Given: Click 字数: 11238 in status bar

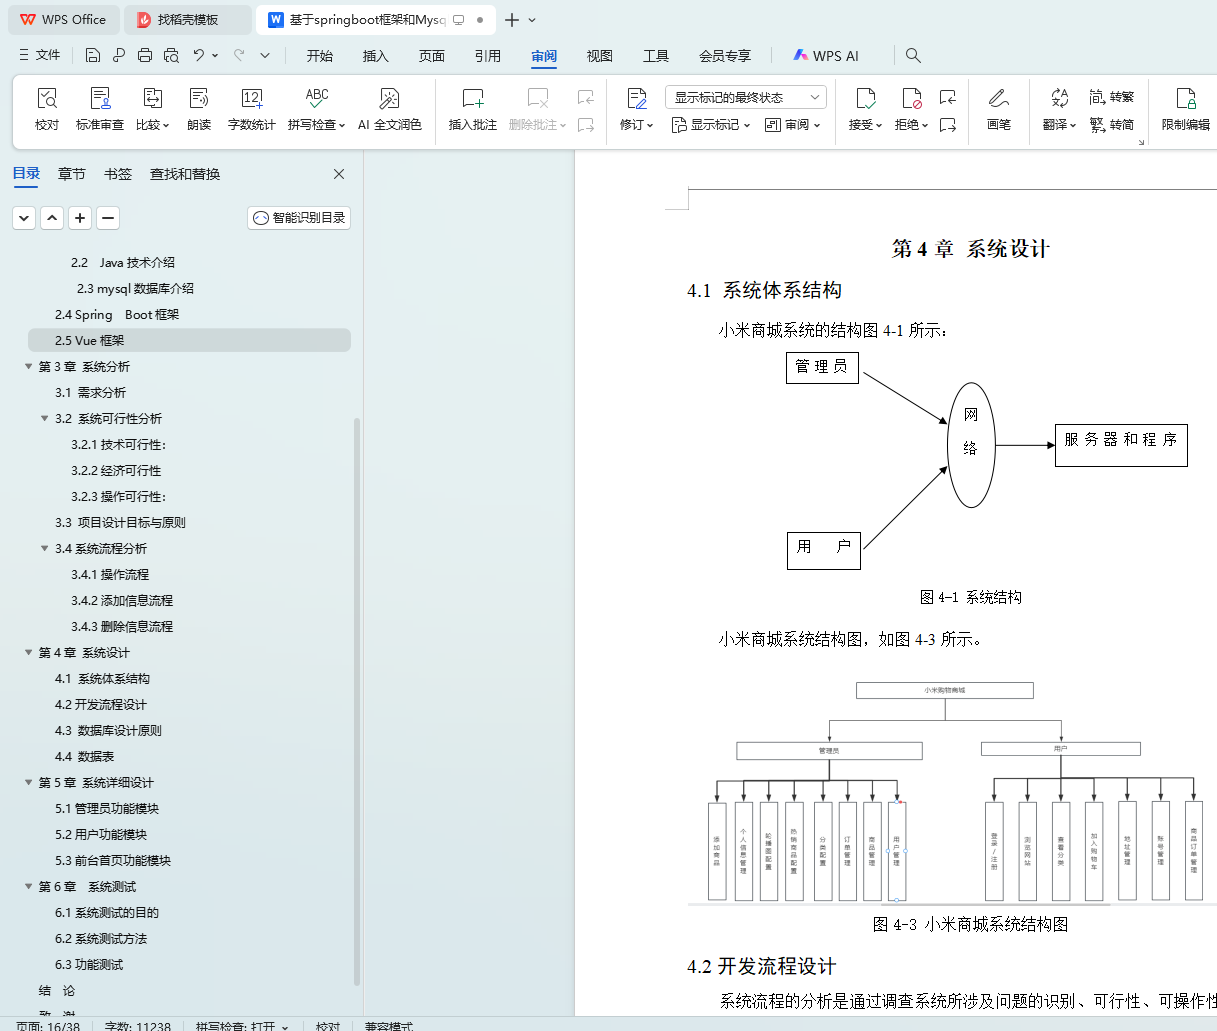Looking at the screenshot, I should click(x=138, y=1025).
